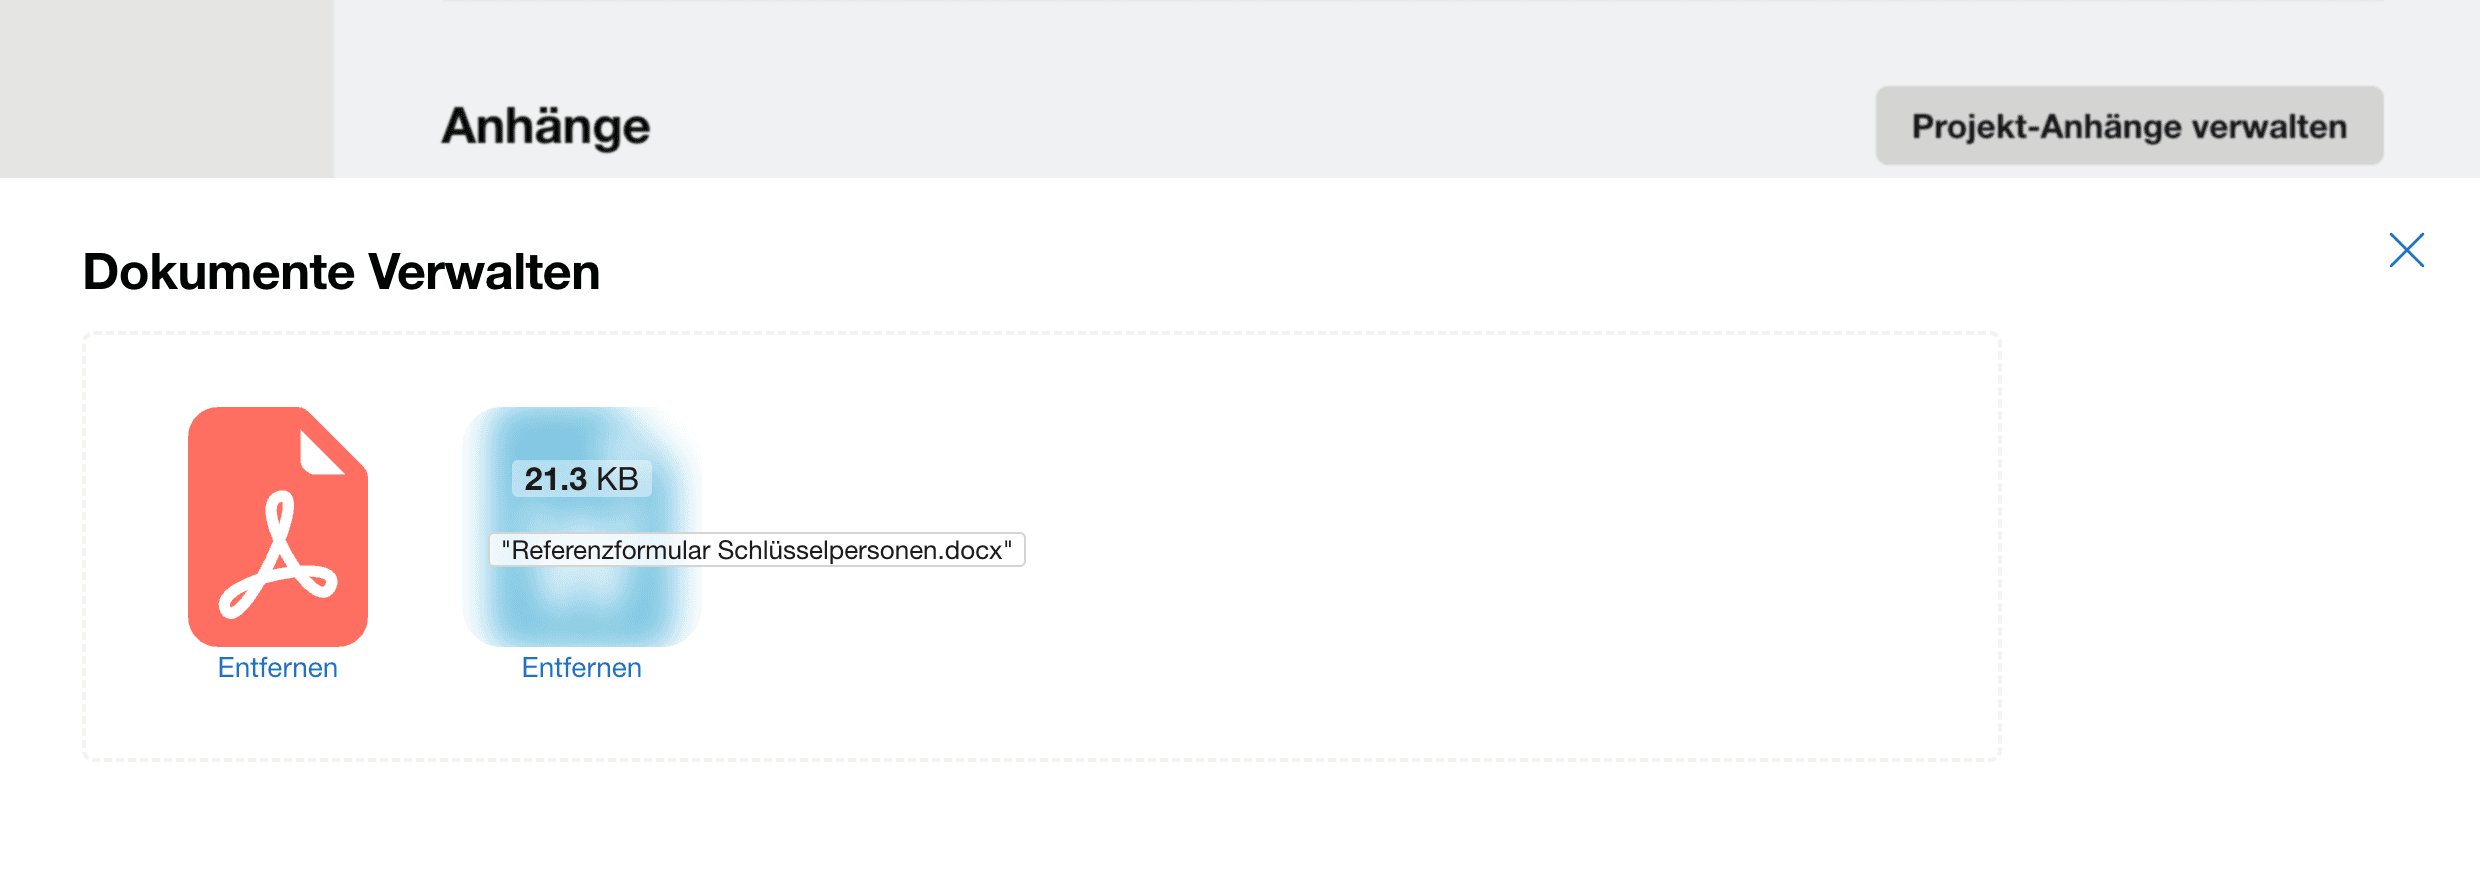Click the folded corner of the PDF icon

322,447
